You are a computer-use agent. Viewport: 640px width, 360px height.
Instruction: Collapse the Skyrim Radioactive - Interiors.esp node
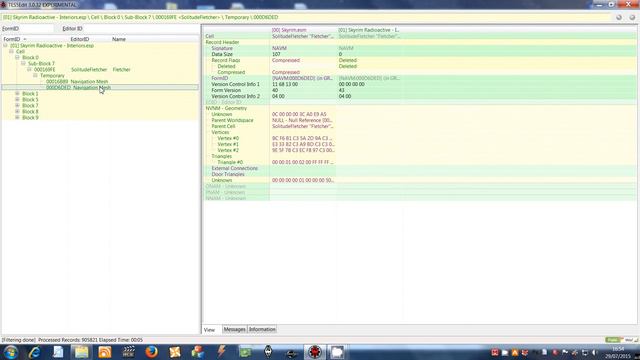[5, 46]
